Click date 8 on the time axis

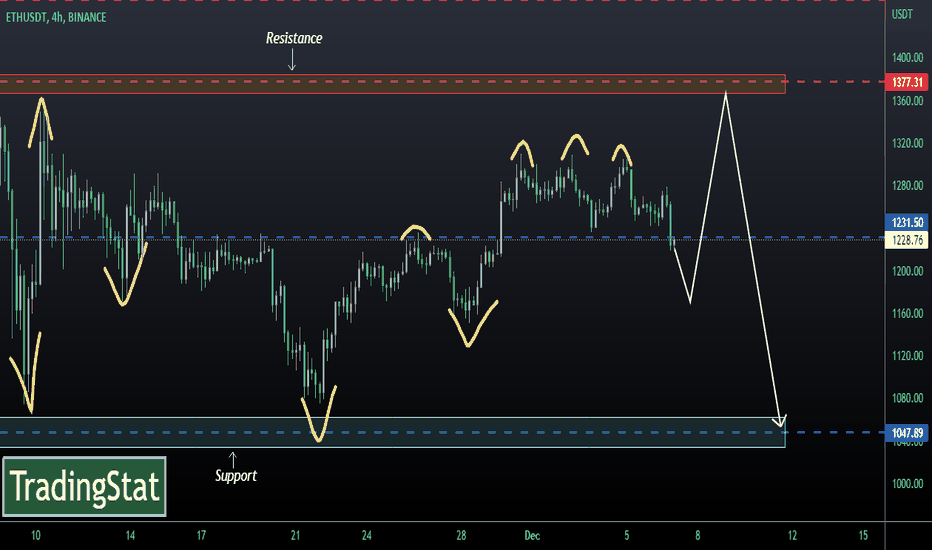[698, 536]
